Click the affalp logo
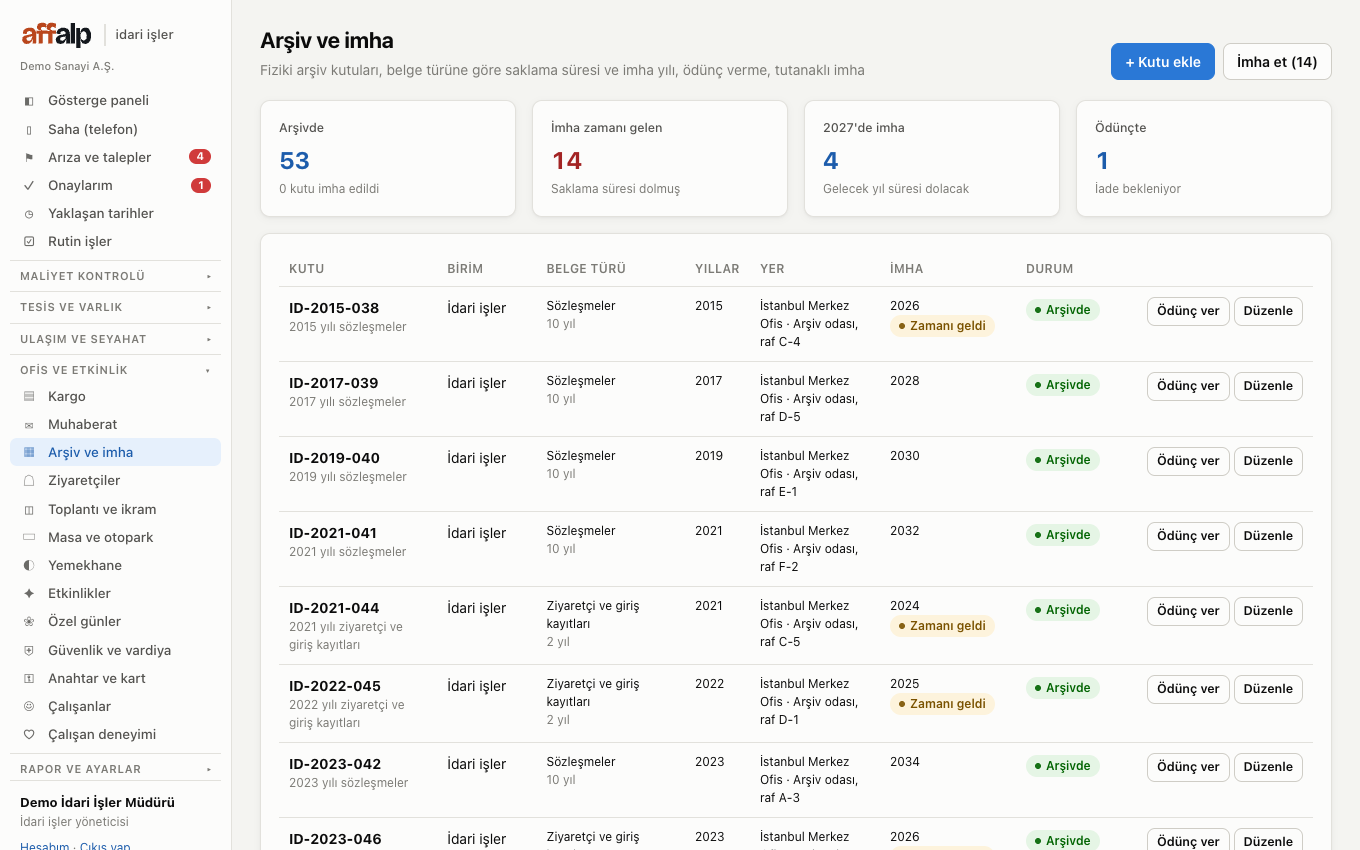 (x=57, y=35)
